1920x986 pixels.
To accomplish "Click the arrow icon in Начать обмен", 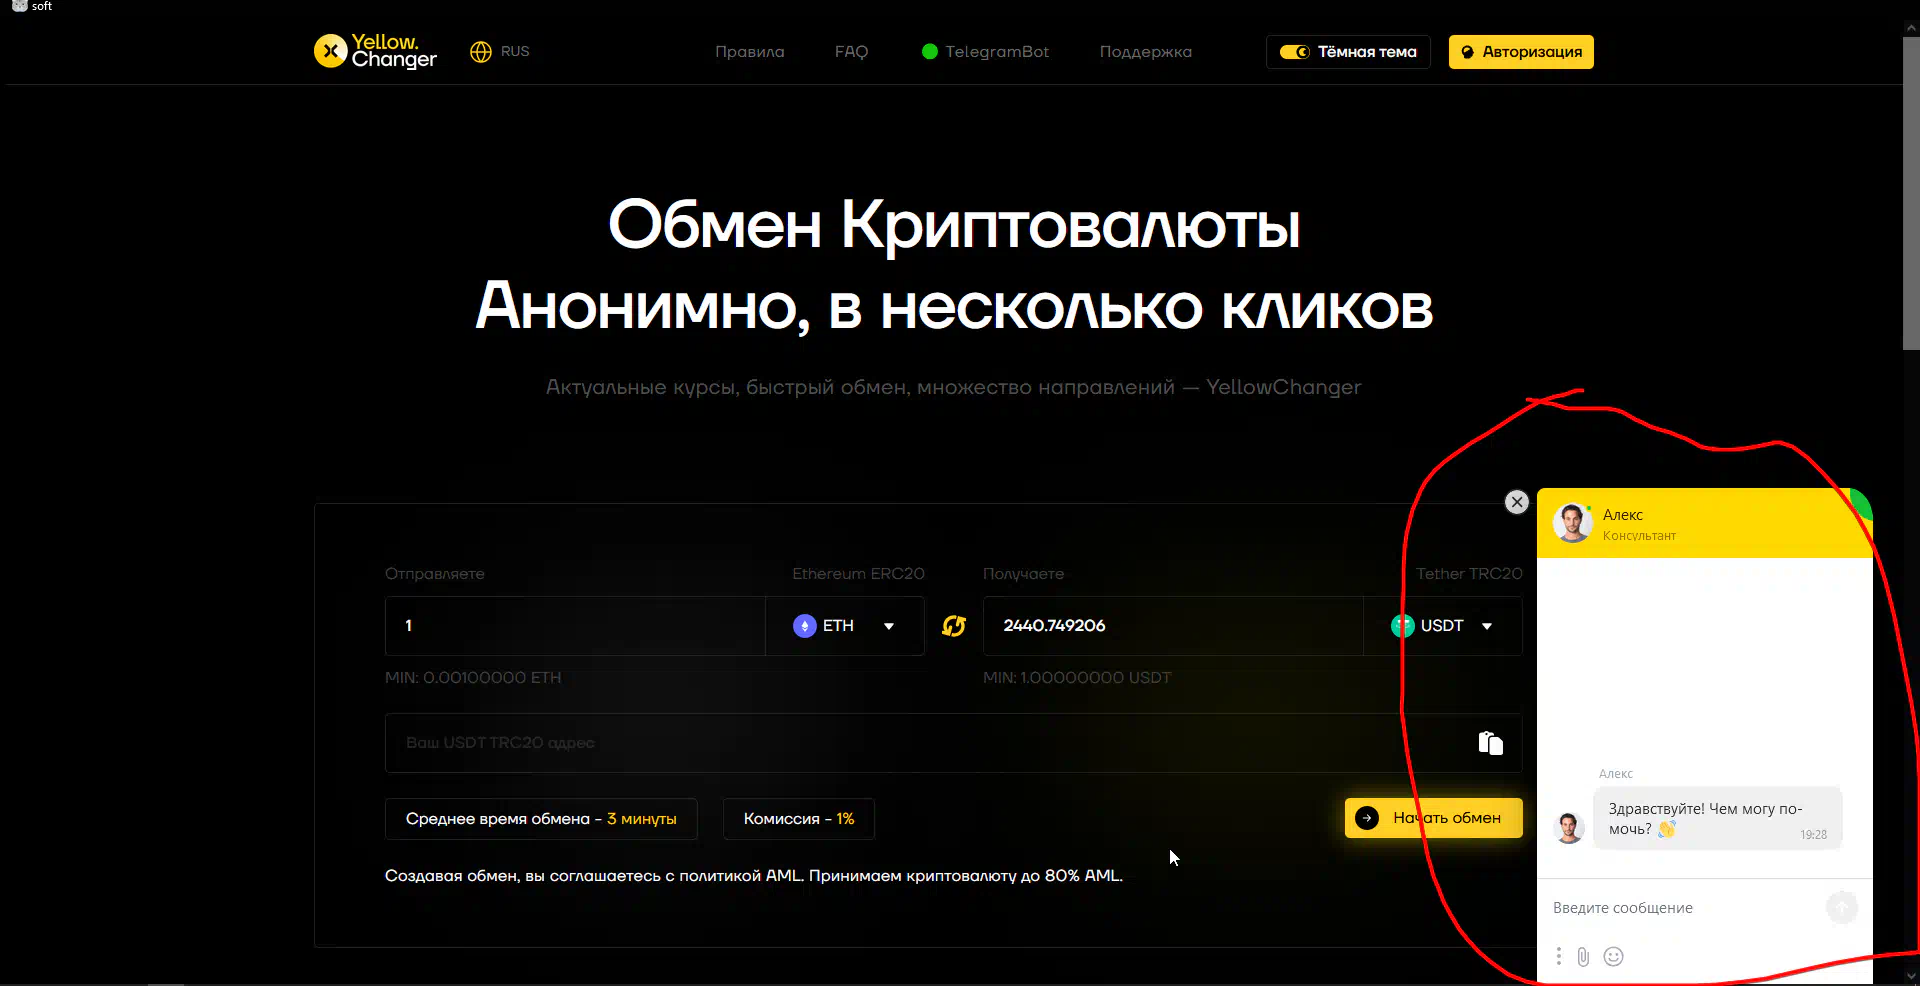I will [1367, 818].
